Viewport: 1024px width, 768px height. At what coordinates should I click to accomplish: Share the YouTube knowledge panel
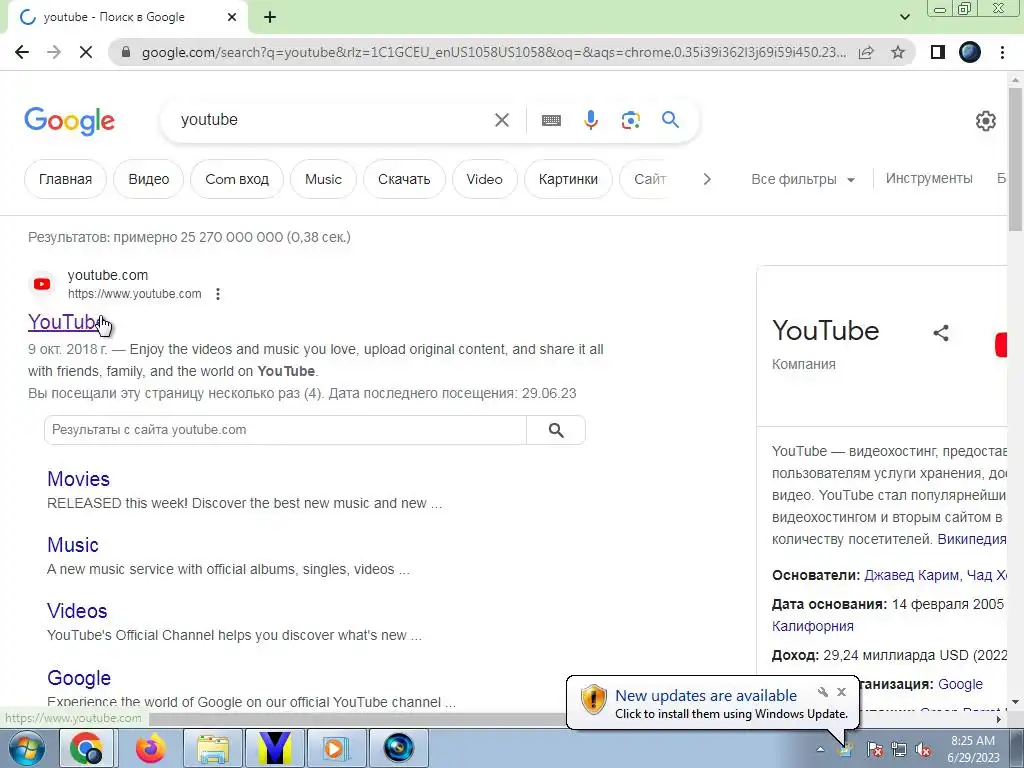(941, 333)
